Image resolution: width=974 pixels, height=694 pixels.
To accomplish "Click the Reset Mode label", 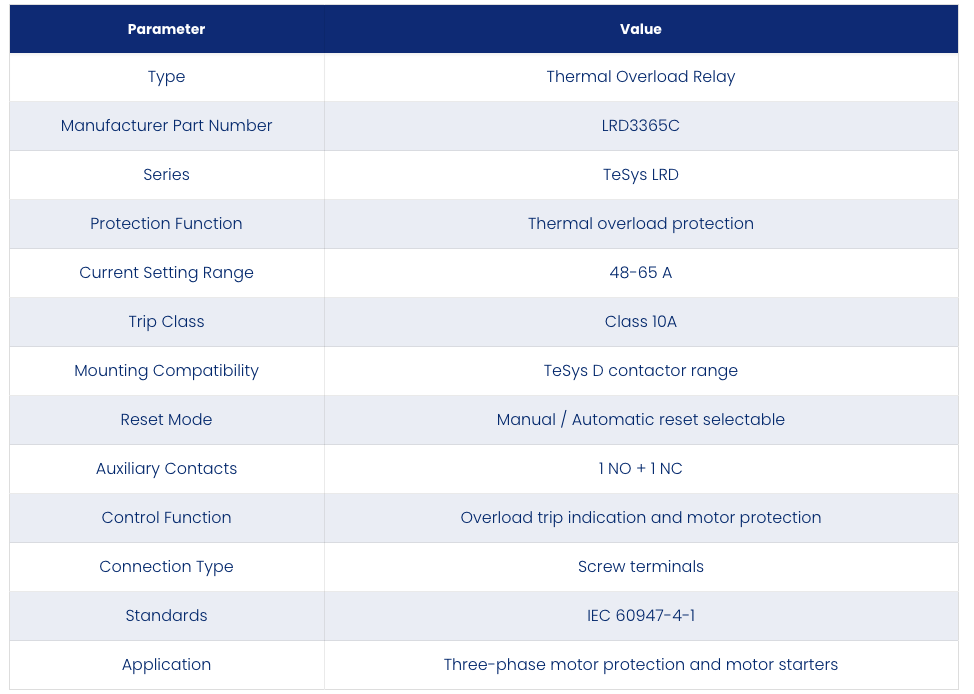I will pos(166,420).
